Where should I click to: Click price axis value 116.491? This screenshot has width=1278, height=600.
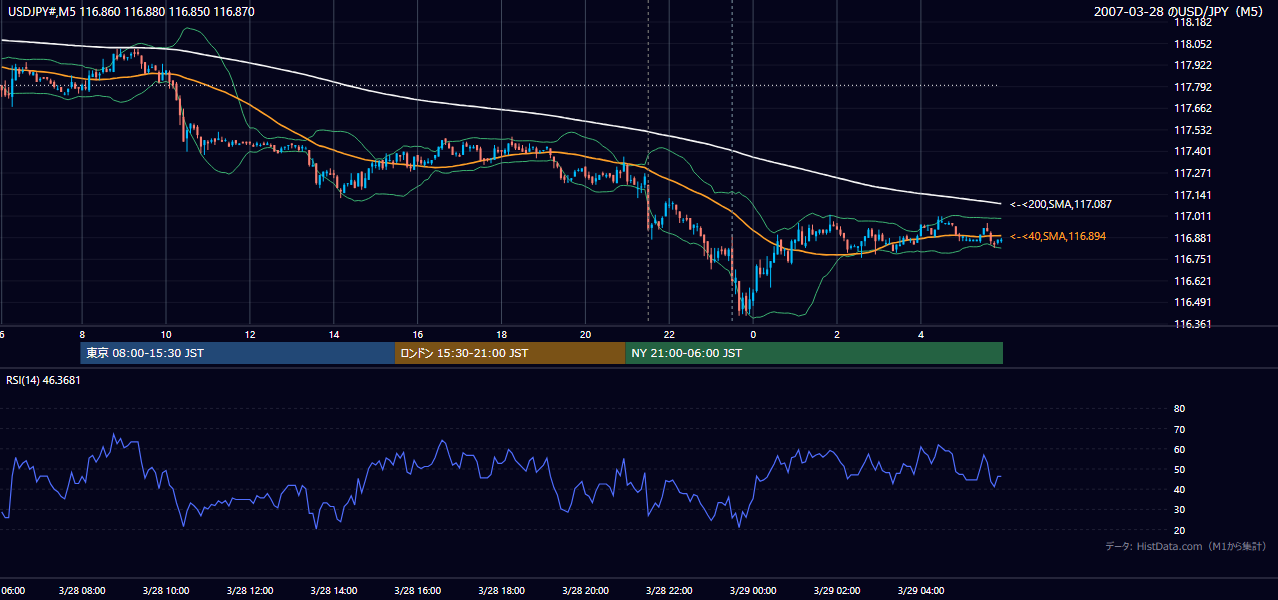[1192, 302]
